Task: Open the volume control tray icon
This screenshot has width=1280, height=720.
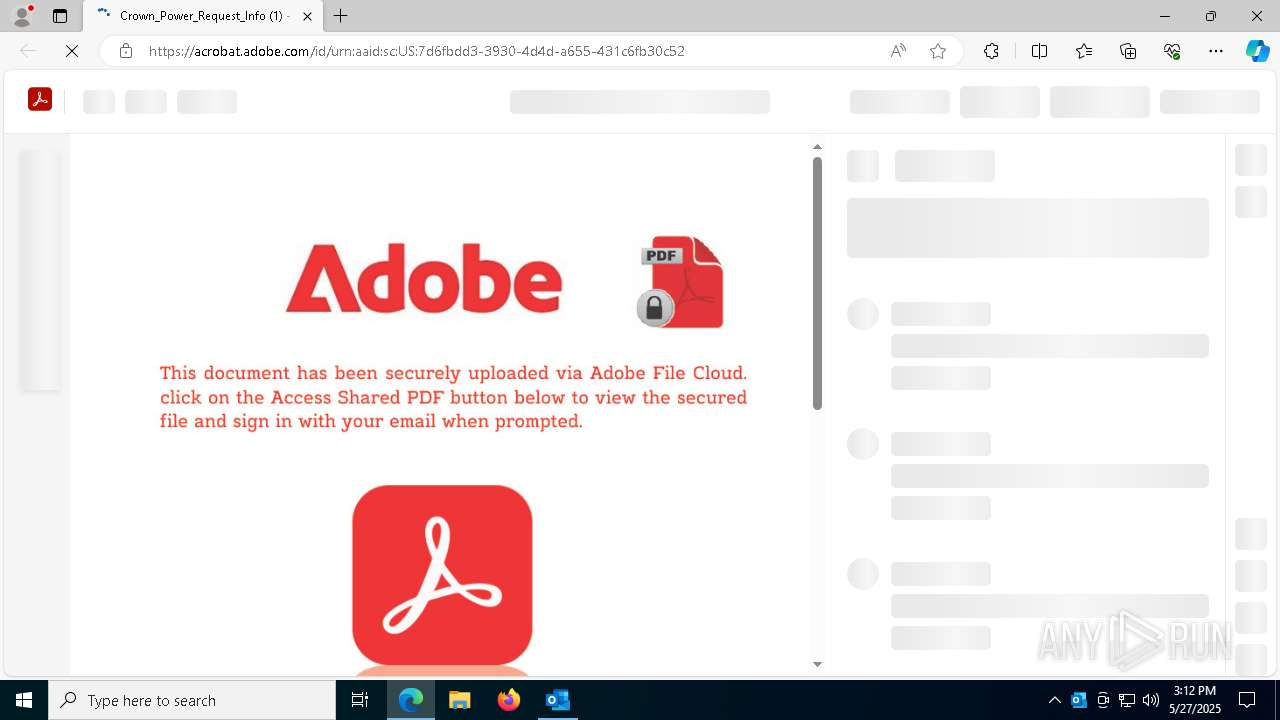Action: tap(1151, 700)
